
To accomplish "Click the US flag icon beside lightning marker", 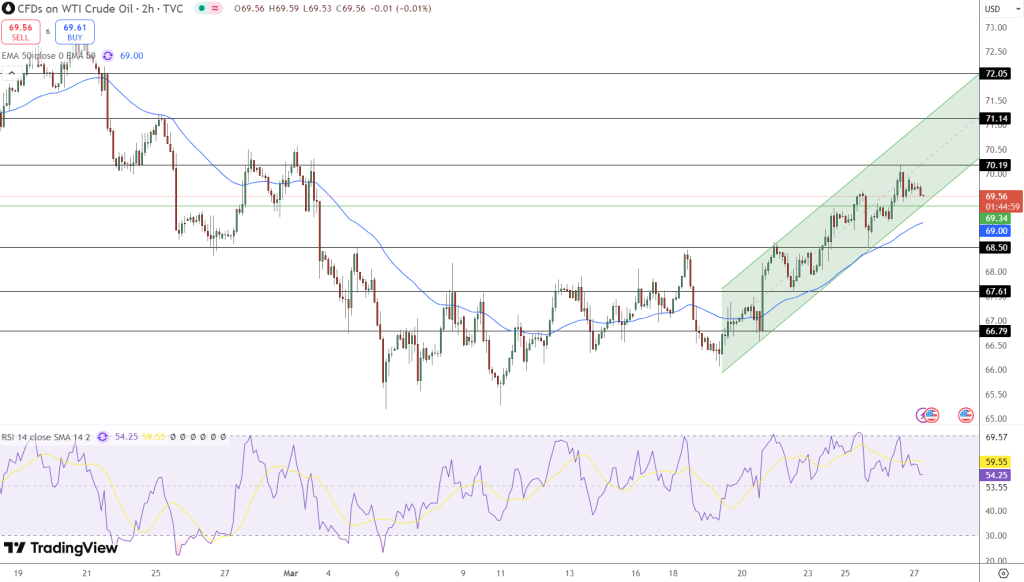I will coord(932,414).
